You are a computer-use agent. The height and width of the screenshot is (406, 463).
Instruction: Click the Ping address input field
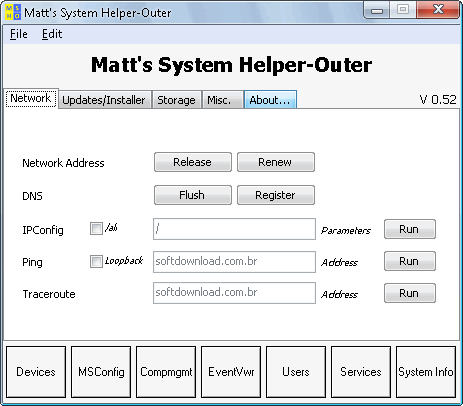[x=234, y=262]
